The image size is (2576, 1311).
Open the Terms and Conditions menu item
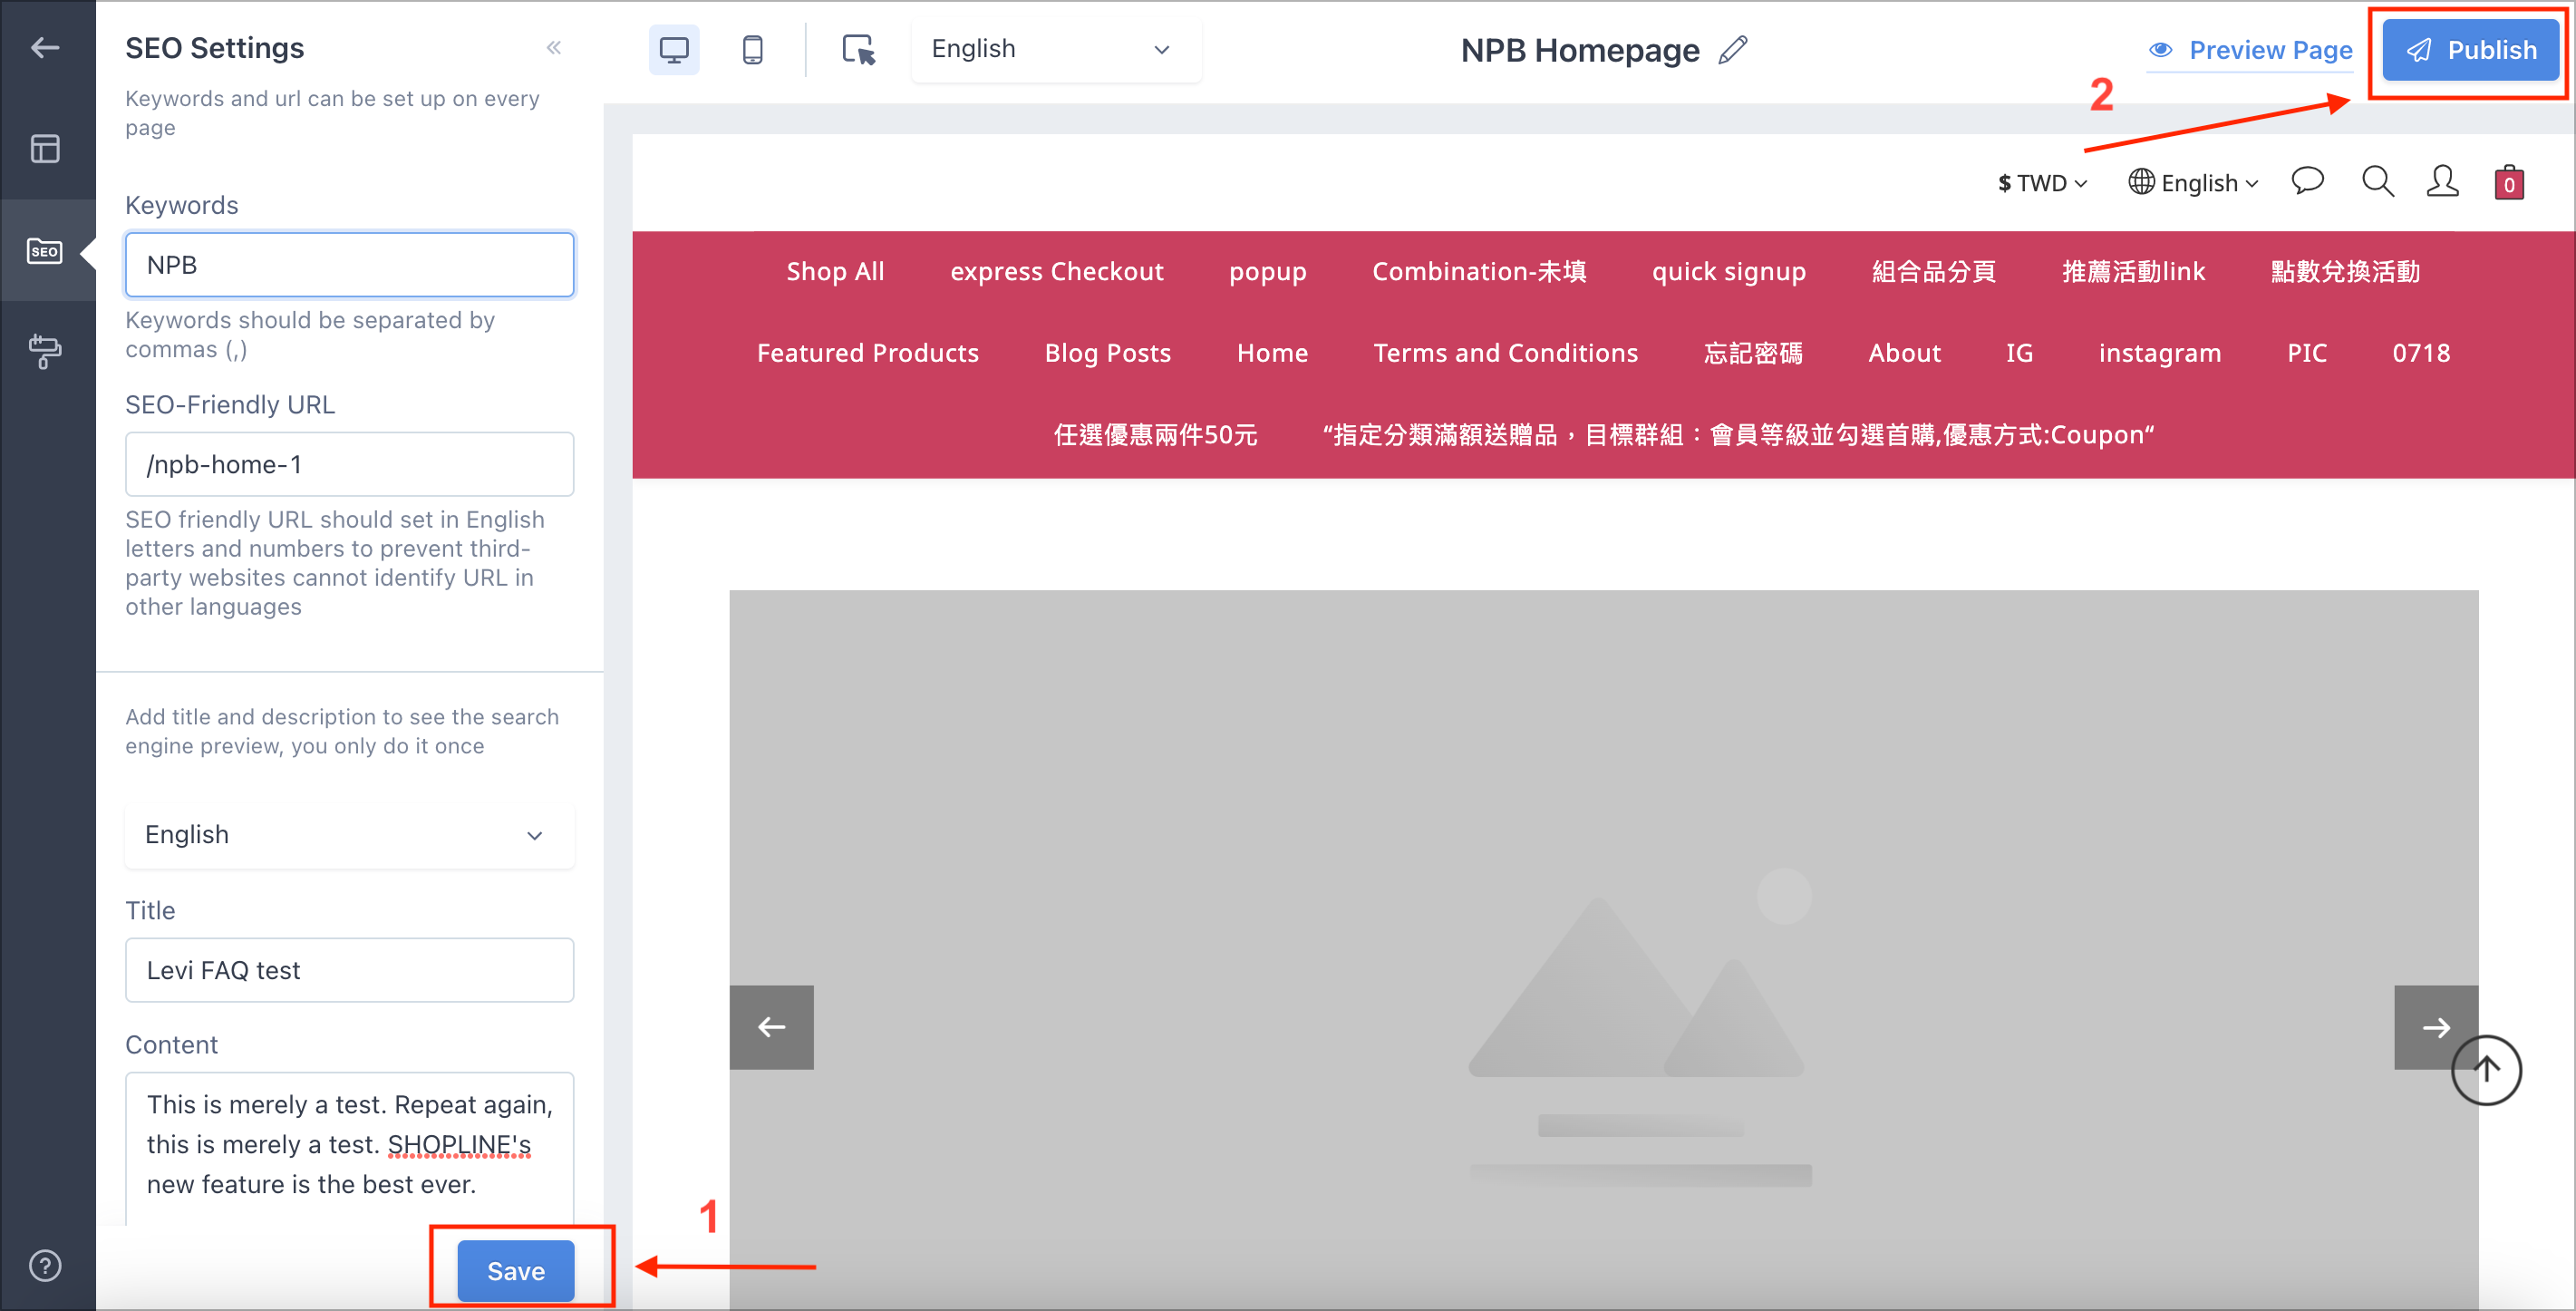click(x=1505, y=353)
